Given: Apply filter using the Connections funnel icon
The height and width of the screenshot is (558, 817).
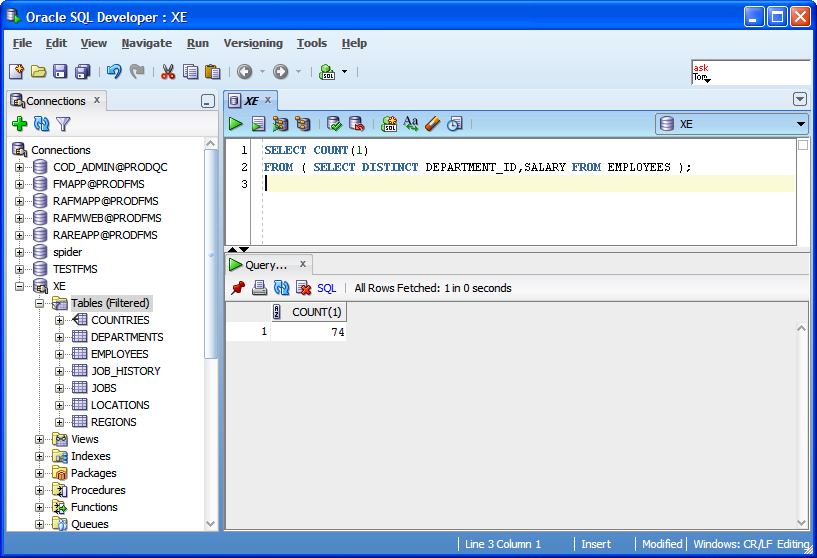Looking at the screenshot, I should pos(63,124).
